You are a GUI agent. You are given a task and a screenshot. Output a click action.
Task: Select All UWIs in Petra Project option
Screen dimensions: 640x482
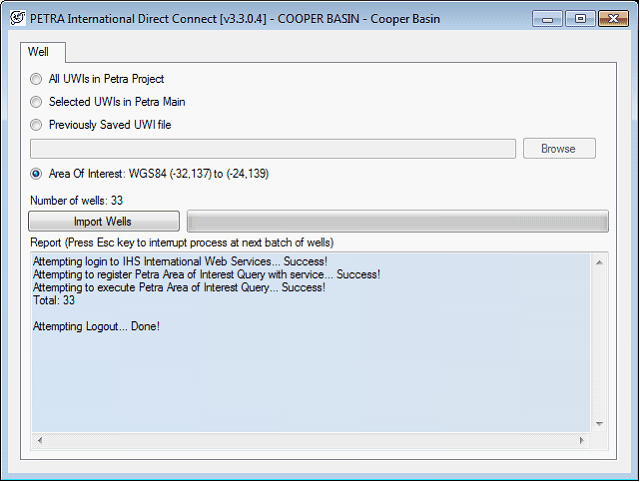[37, 79]
